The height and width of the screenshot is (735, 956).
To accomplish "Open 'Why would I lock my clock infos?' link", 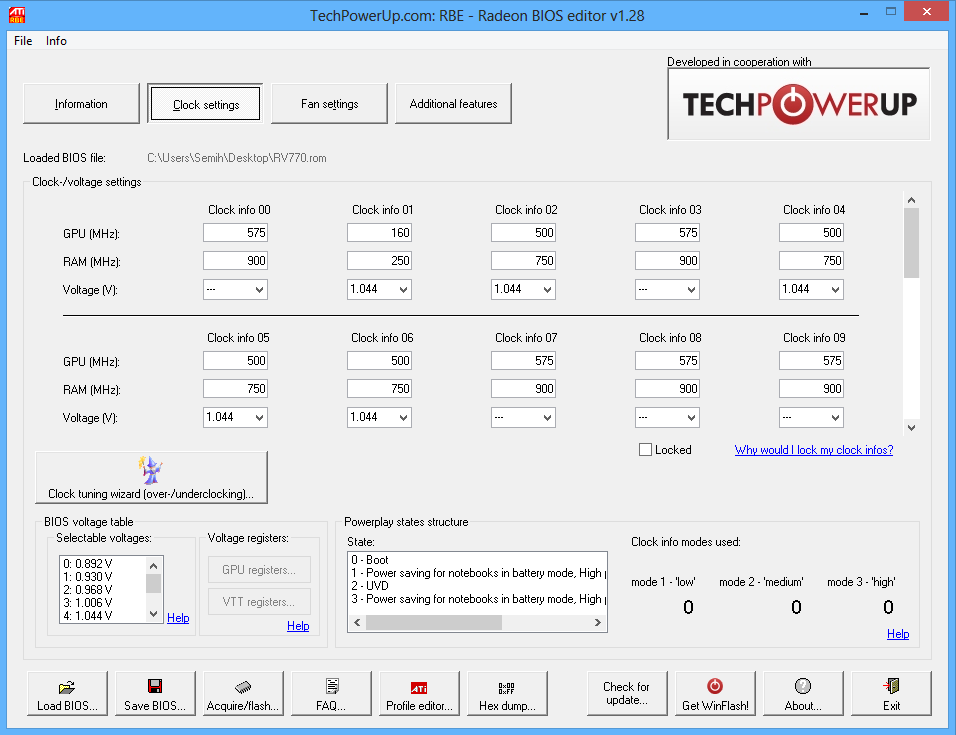I will point(813,450).
